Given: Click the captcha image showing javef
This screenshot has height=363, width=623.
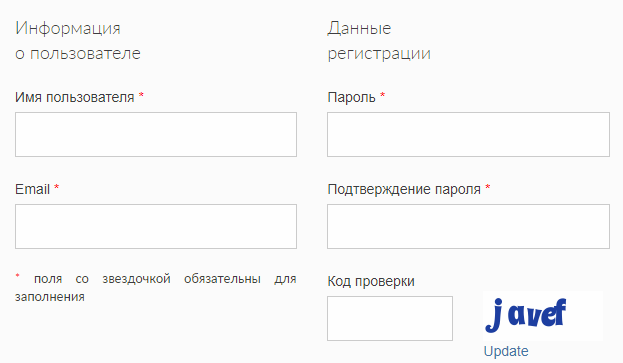Looking at the screenshot, I should pyautogui.click(x=543, y=316).
